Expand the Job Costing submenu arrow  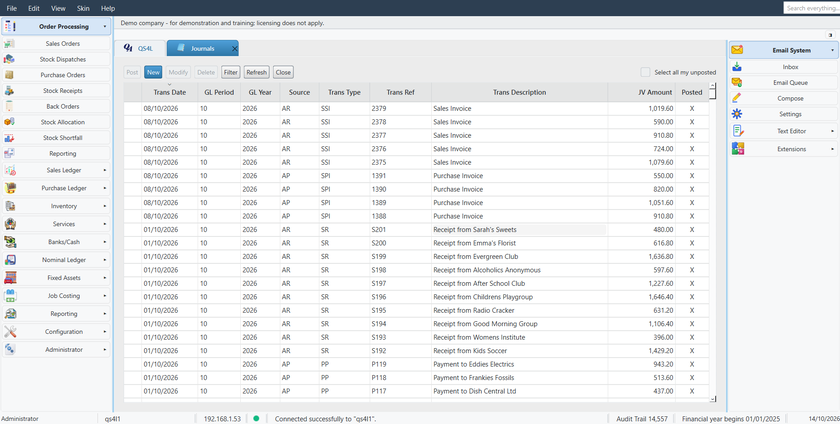coord(104,295)
